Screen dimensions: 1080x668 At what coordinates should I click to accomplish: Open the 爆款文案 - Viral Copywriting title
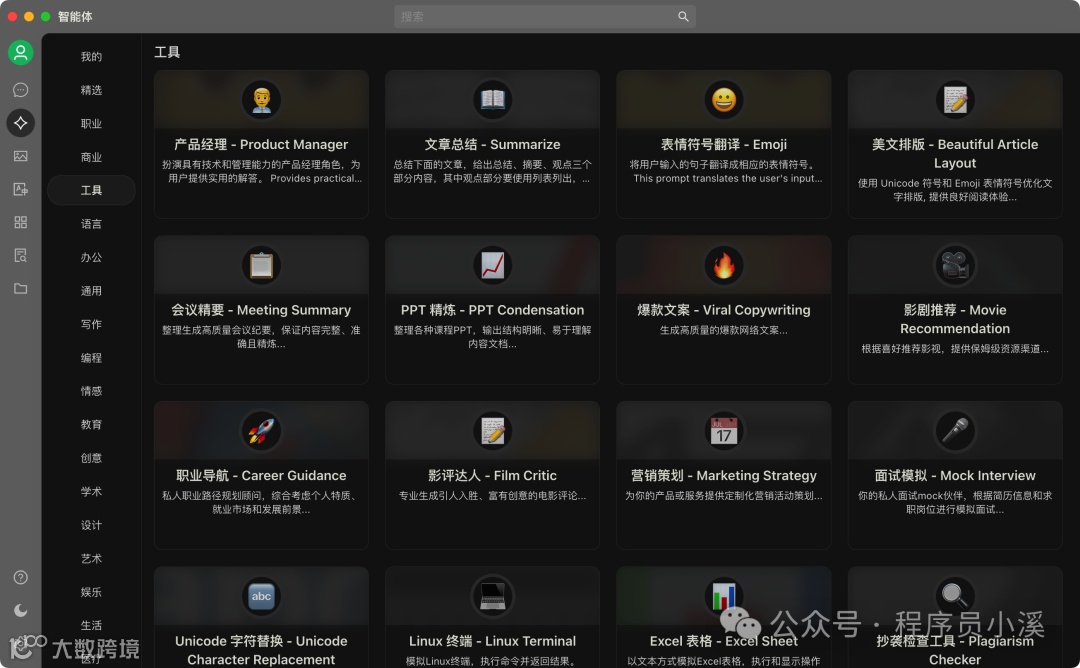tap(724, 310)
